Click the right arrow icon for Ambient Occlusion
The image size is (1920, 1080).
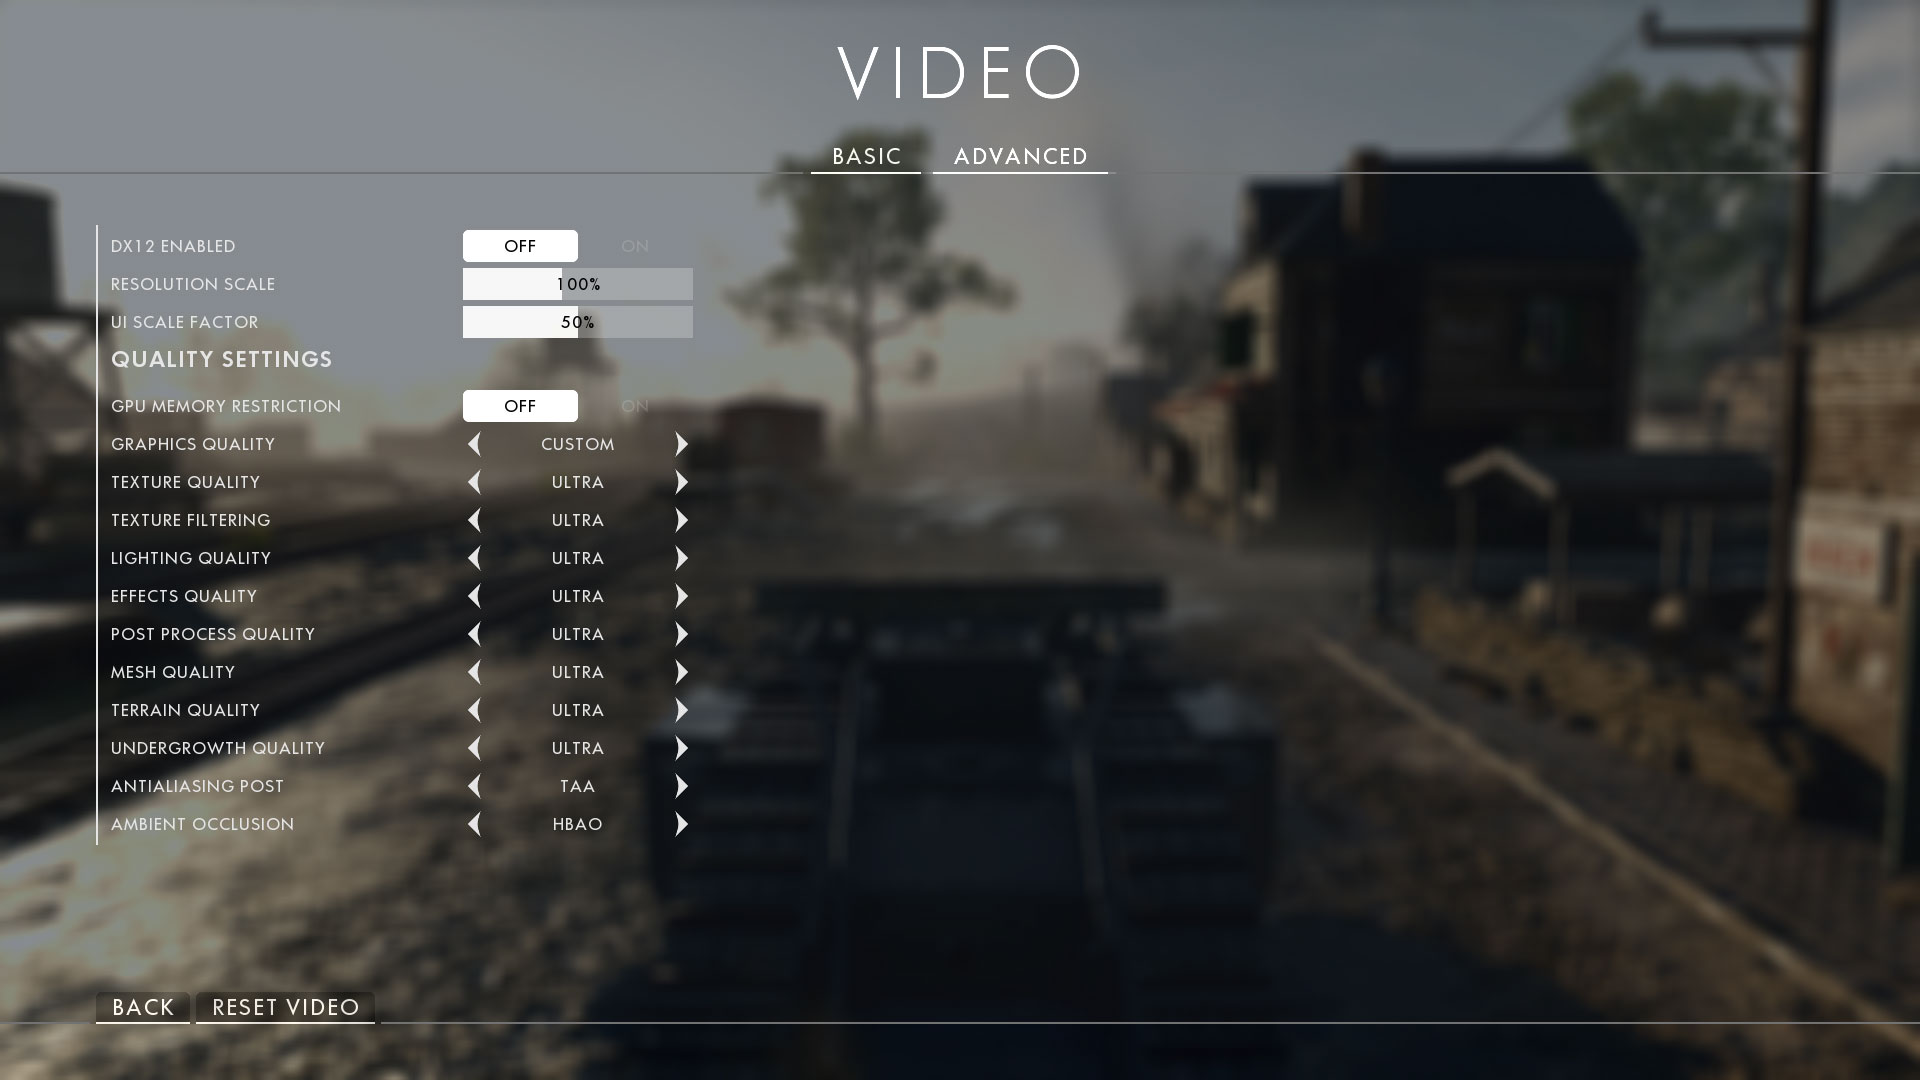pyautogui.click(x=682, y=824)
